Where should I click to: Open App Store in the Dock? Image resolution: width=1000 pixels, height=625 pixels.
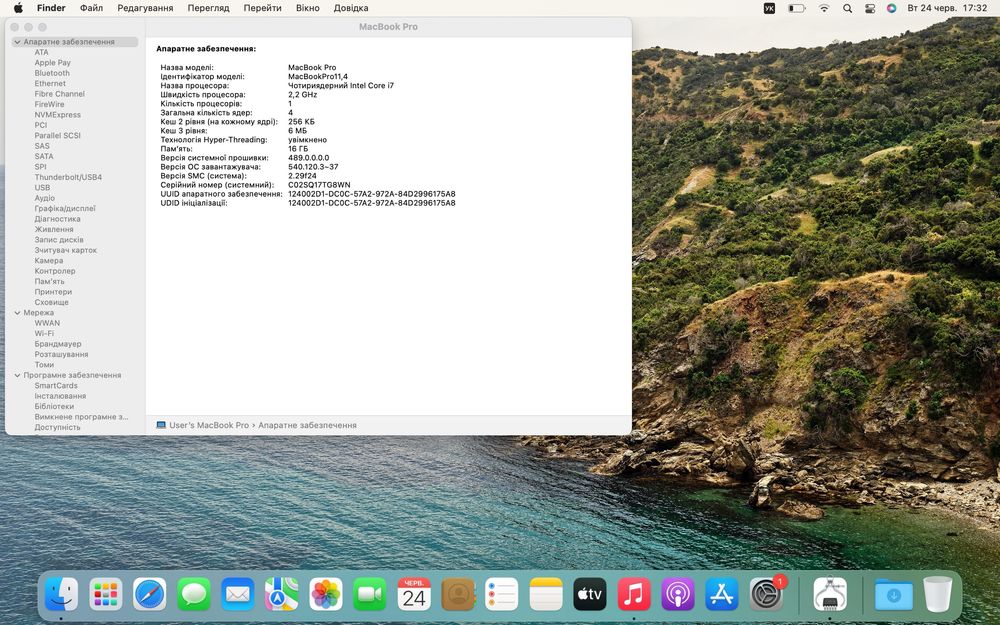pyautogui.click(x=722, y=594)
